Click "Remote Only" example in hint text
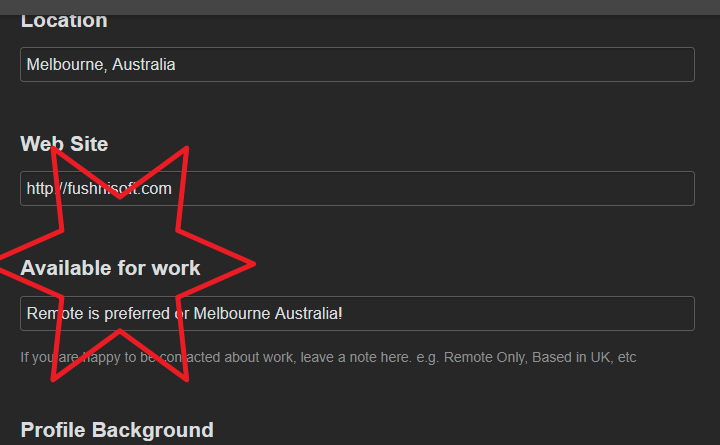 point(485,357)
